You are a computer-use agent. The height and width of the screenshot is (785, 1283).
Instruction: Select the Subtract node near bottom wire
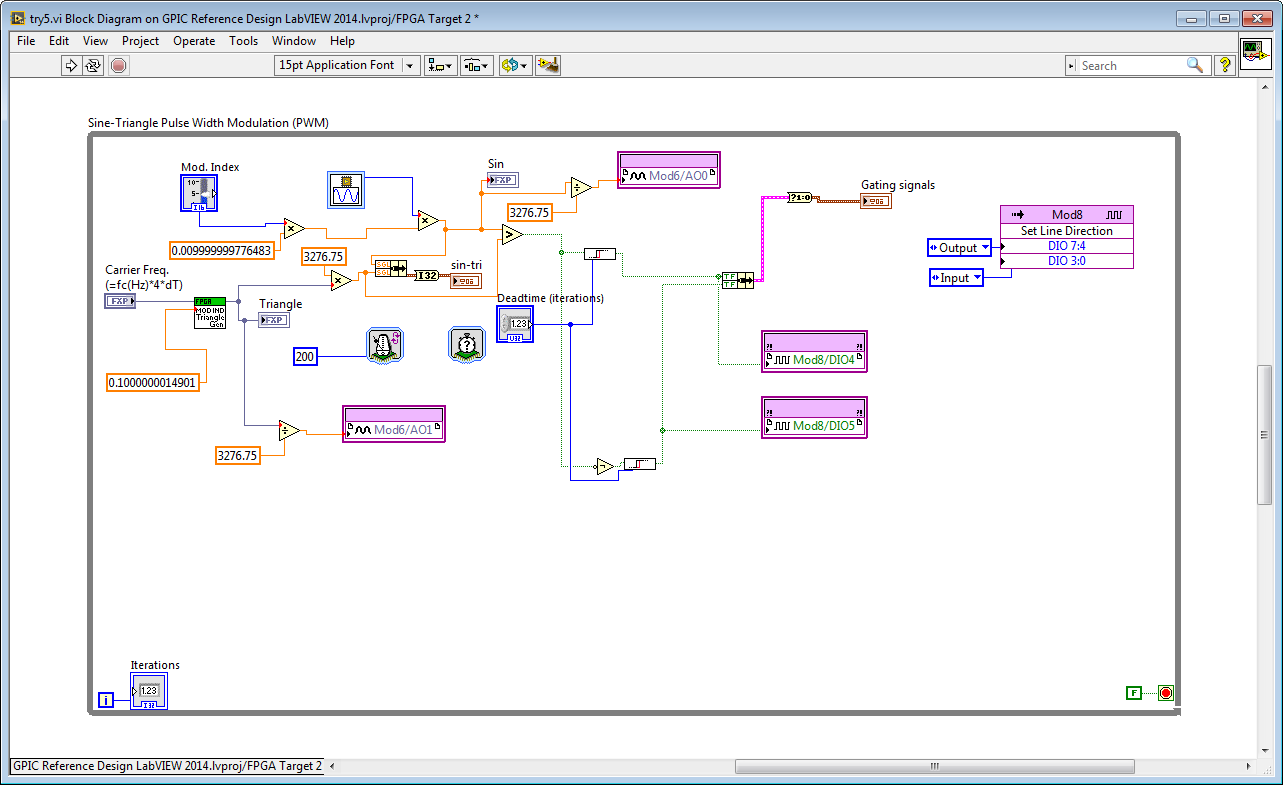pos(605,466)
